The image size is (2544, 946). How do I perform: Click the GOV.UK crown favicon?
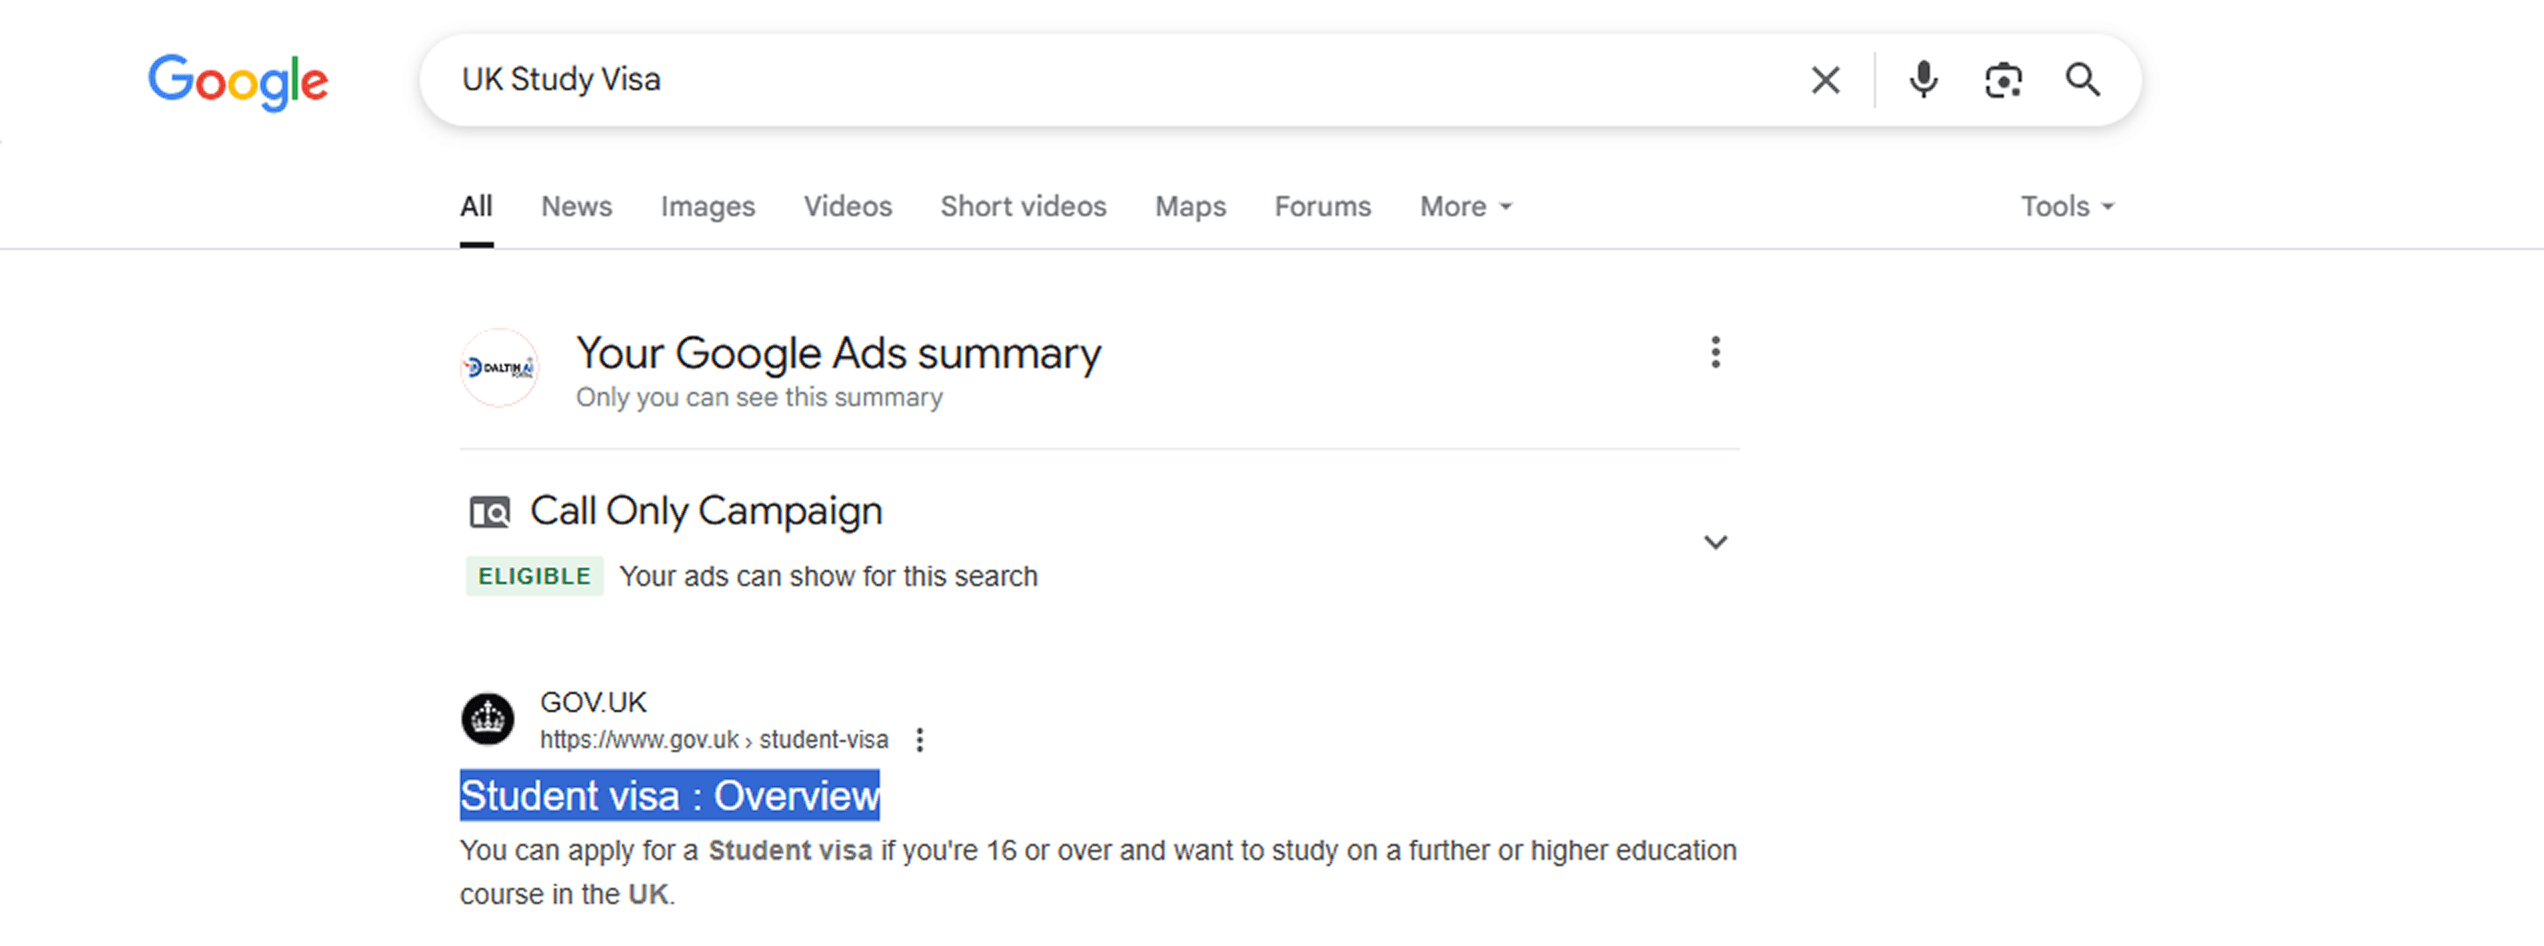click(488, 719)
